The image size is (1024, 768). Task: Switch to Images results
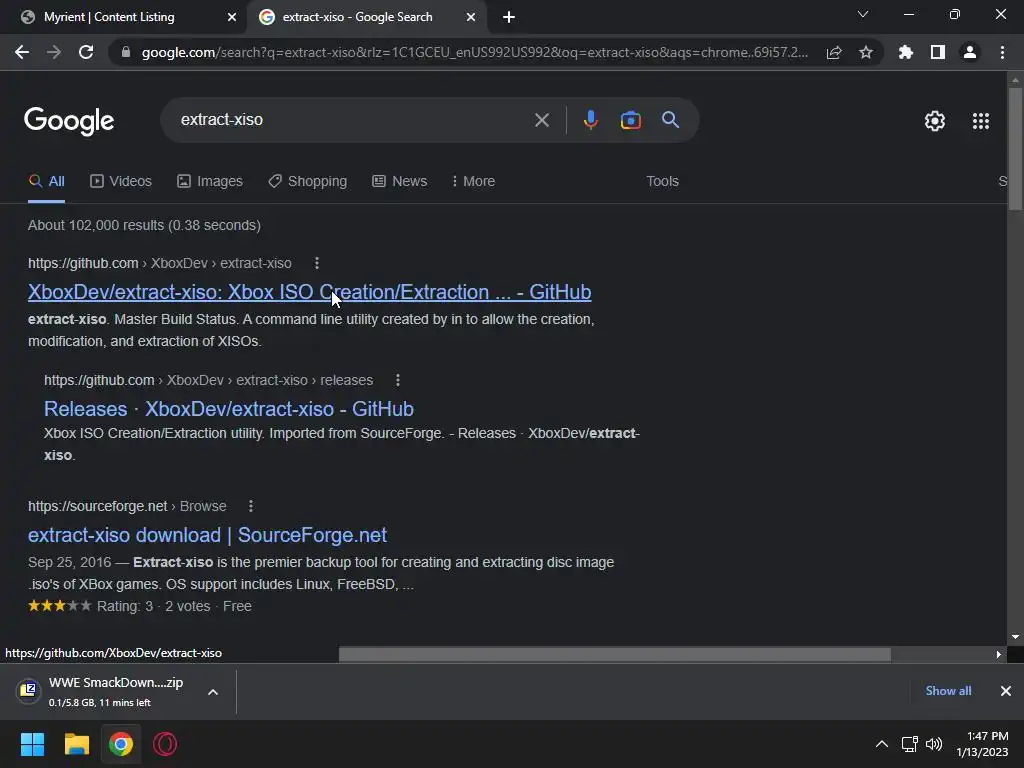tap(210, 182)
